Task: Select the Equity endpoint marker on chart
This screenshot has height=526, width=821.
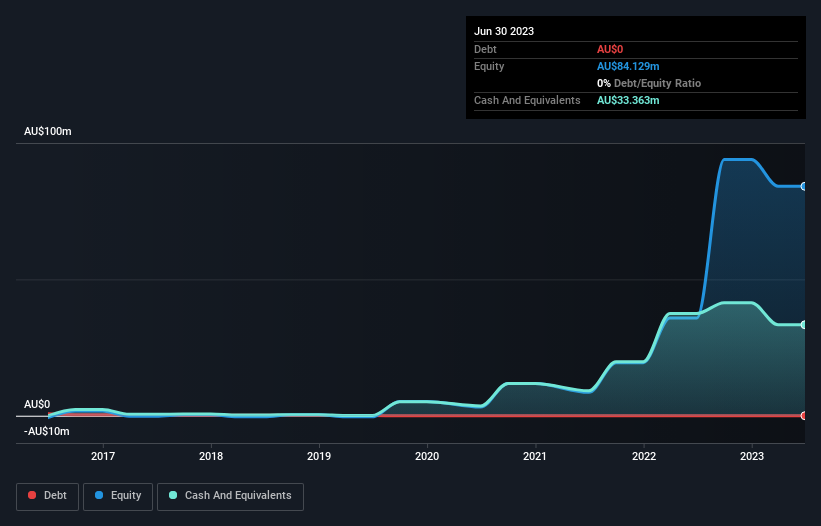Action: click(x=804, y=186)
